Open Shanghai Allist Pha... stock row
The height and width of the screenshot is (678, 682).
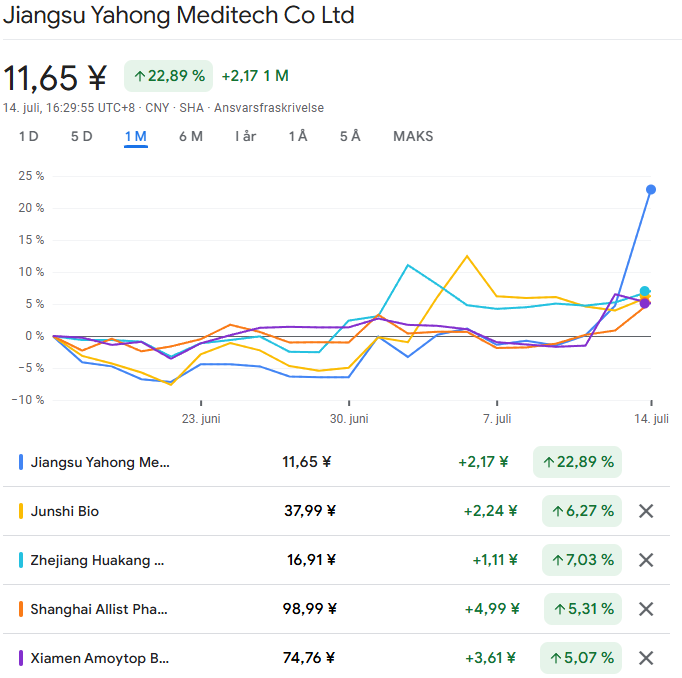(x=336, y=609)
